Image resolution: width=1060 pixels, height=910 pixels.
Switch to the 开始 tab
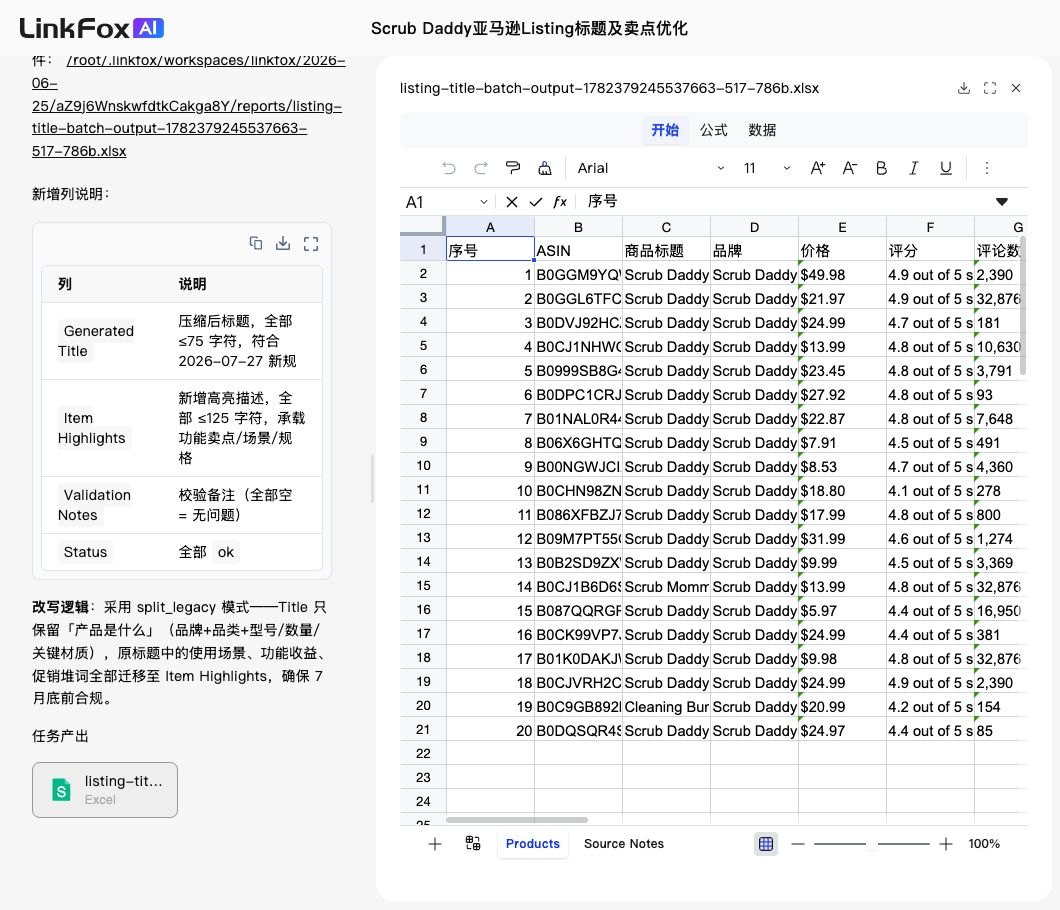pos(665,130)
